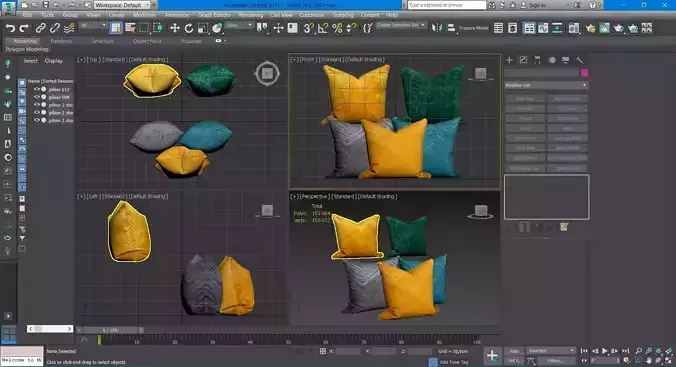The width and height of the screenshot is (676, 367).
Task: Select the Place object tool
Action: pyautogui.click(x=217, y=28)
